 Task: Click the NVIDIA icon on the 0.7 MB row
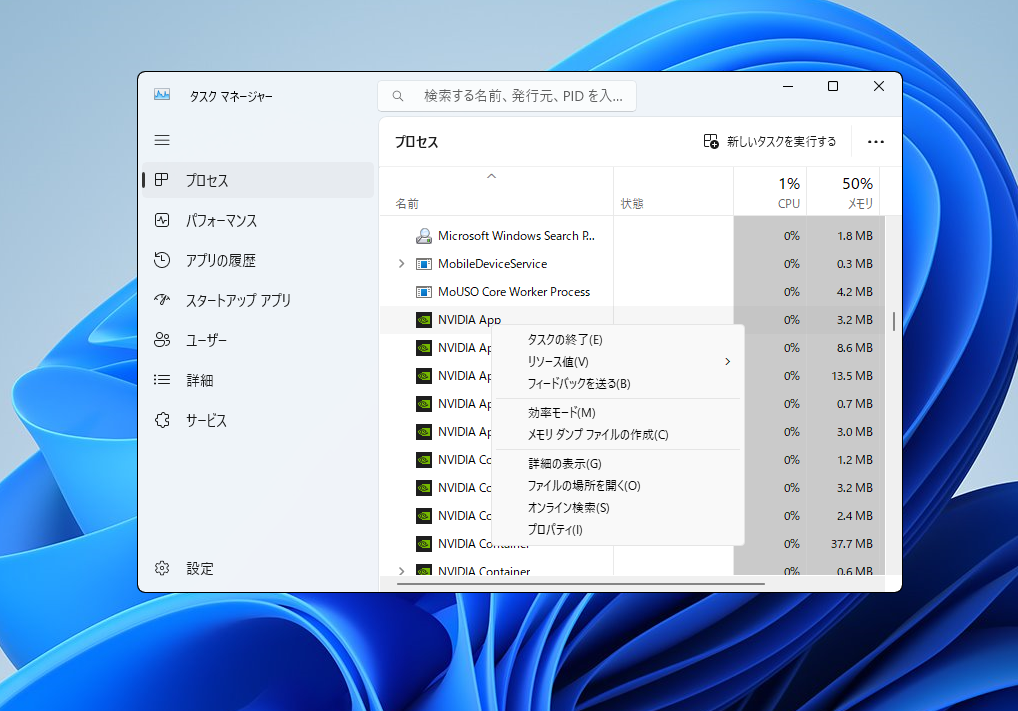424,403
